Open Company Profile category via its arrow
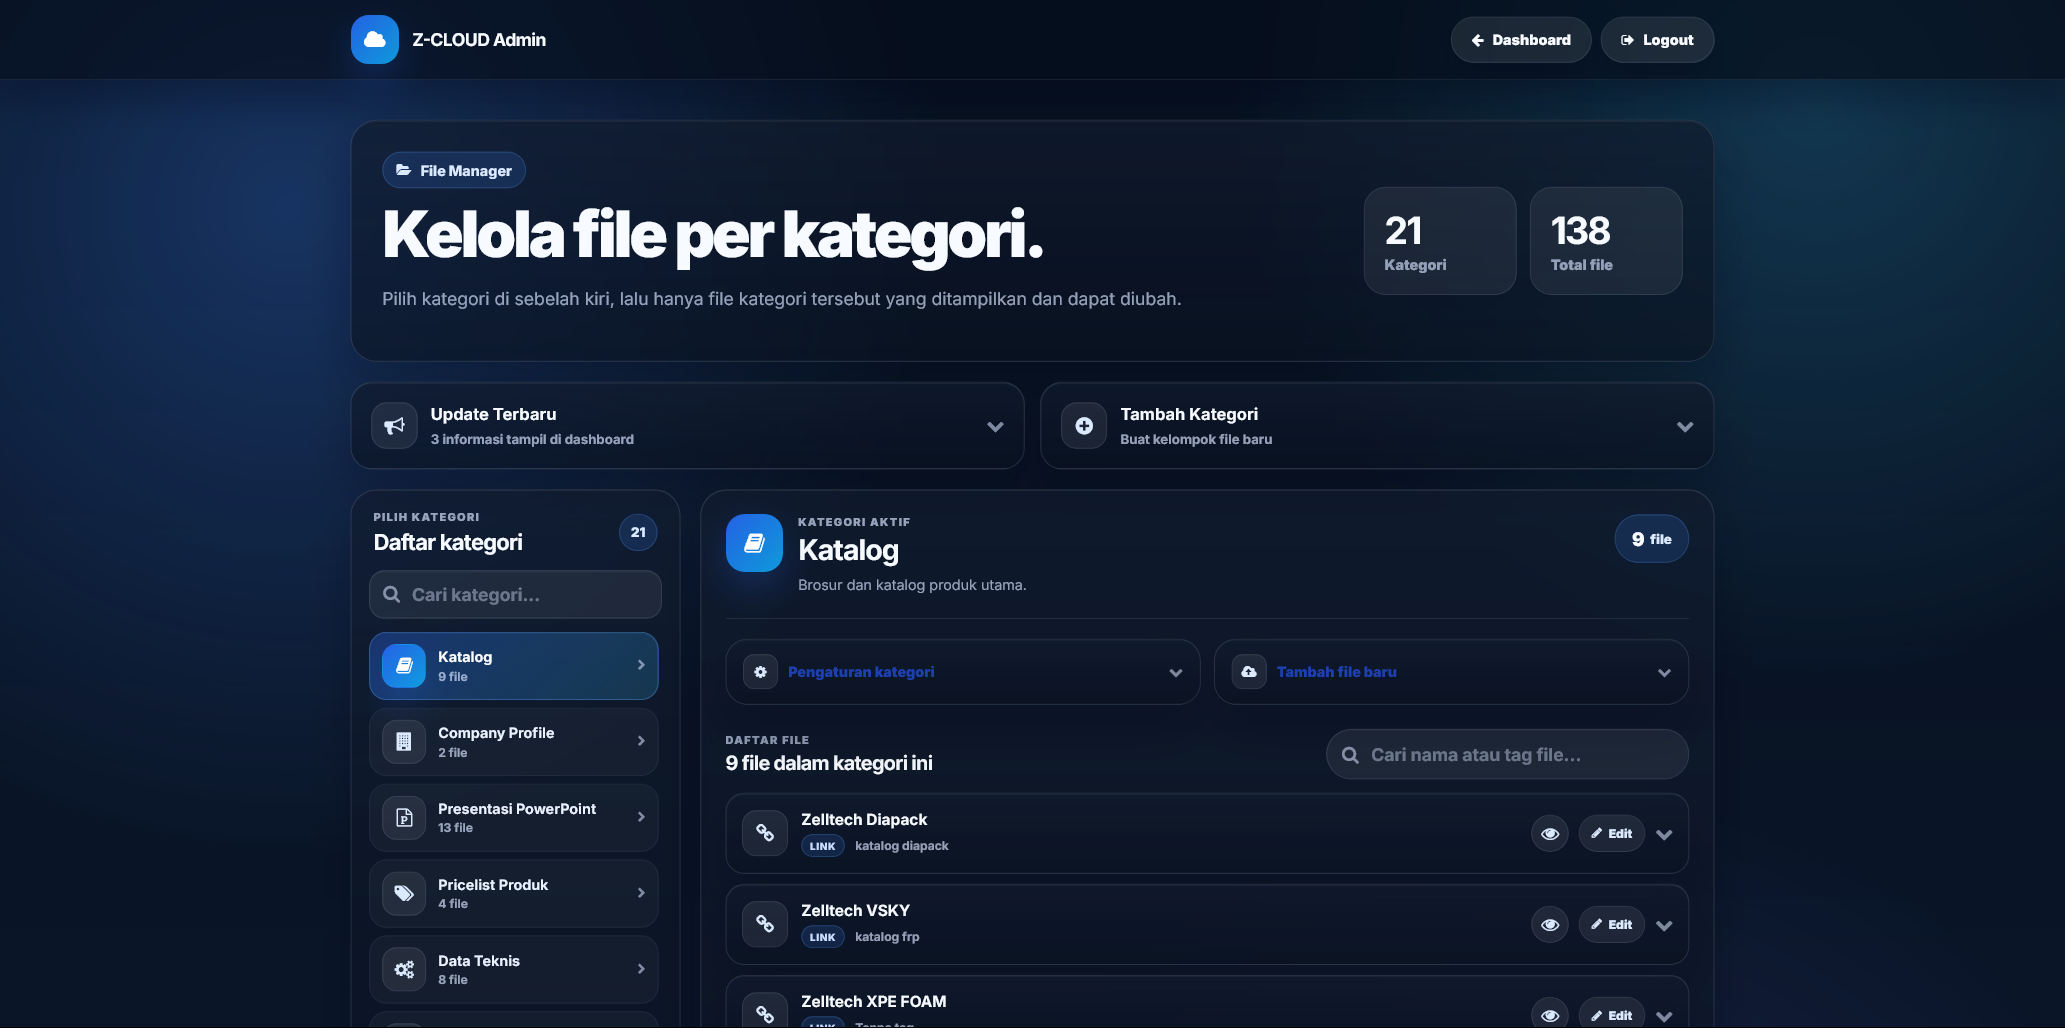 pyautogui.click(x=641, y=741)
